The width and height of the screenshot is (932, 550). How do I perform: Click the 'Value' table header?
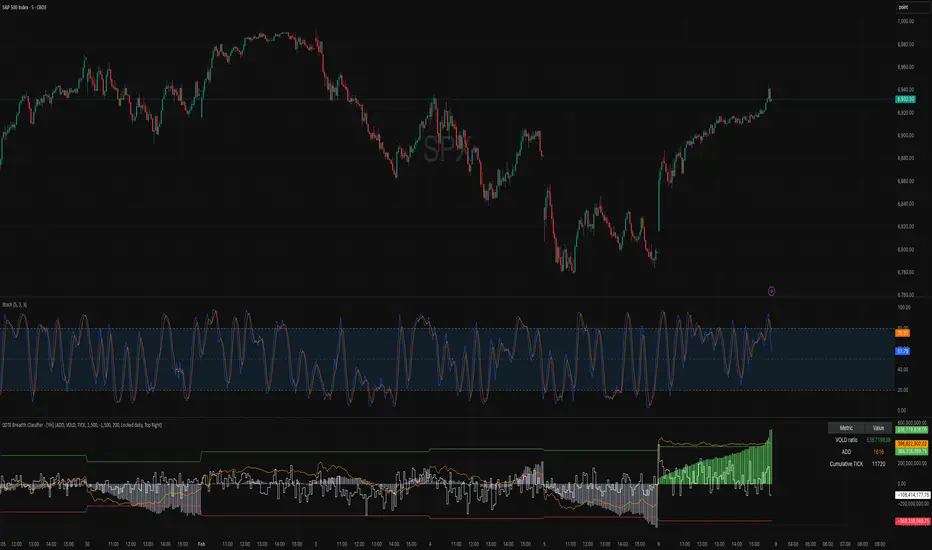point(878,428)
